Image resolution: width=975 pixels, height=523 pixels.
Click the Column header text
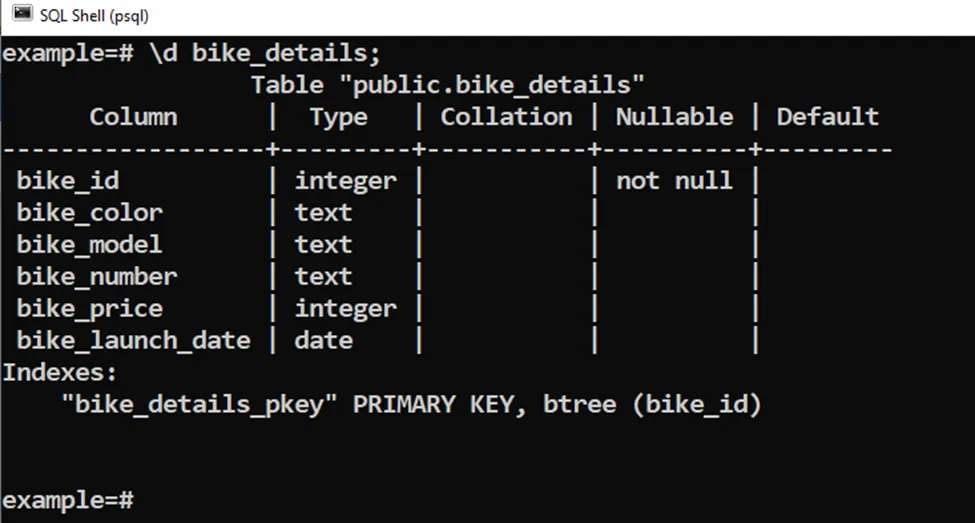tap(133, 117)
